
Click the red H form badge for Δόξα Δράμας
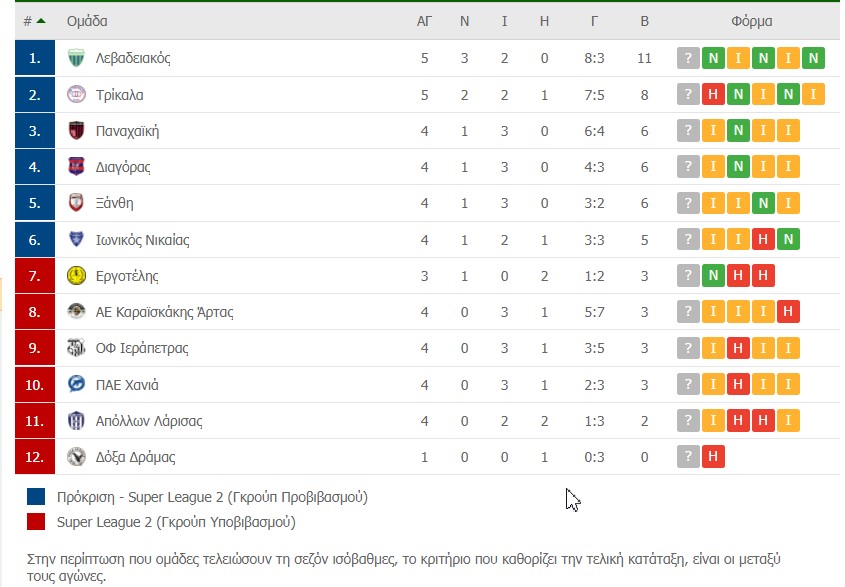713,457
